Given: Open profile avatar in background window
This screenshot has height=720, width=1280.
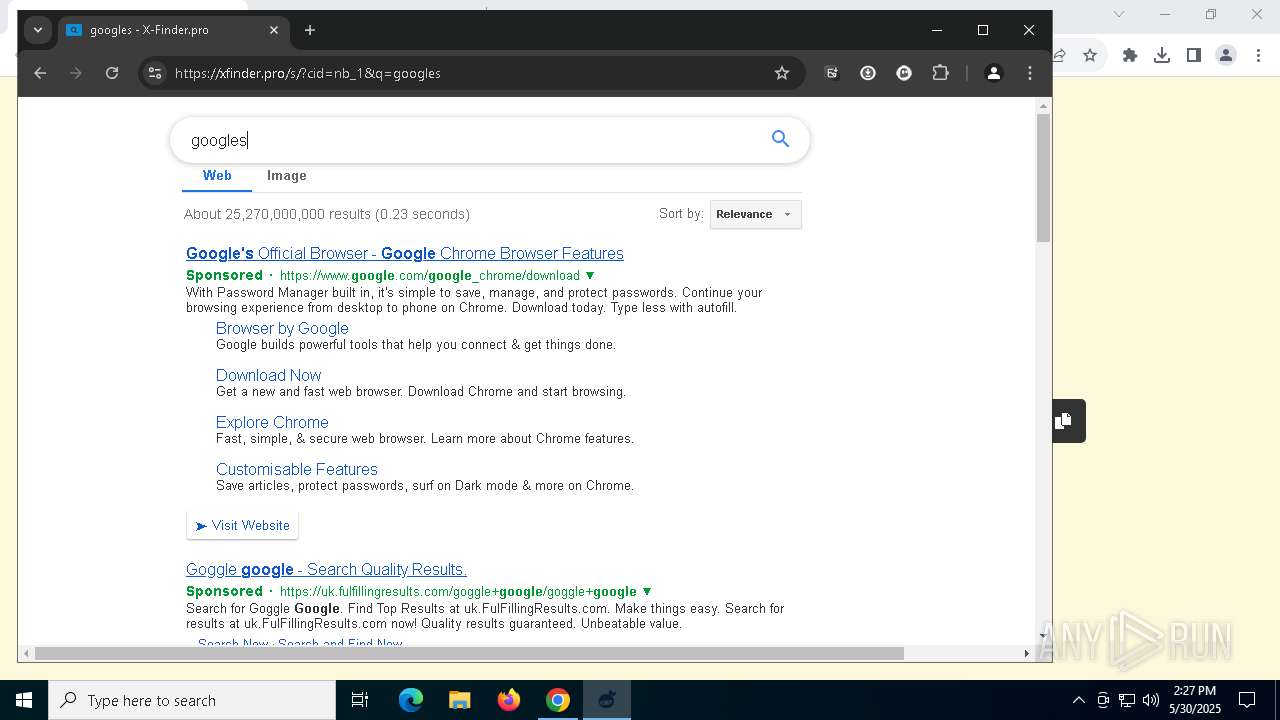Looking at the screenshot, I should point(1226,55).
